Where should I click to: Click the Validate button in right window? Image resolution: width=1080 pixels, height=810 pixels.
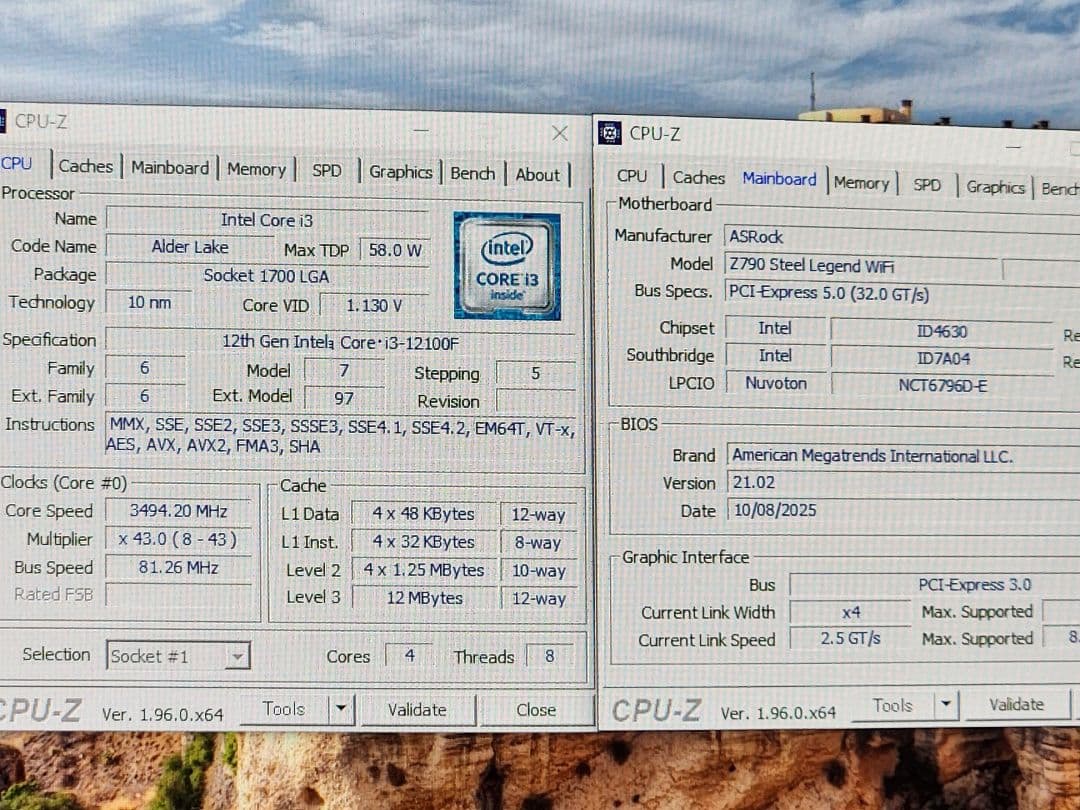1016,703
